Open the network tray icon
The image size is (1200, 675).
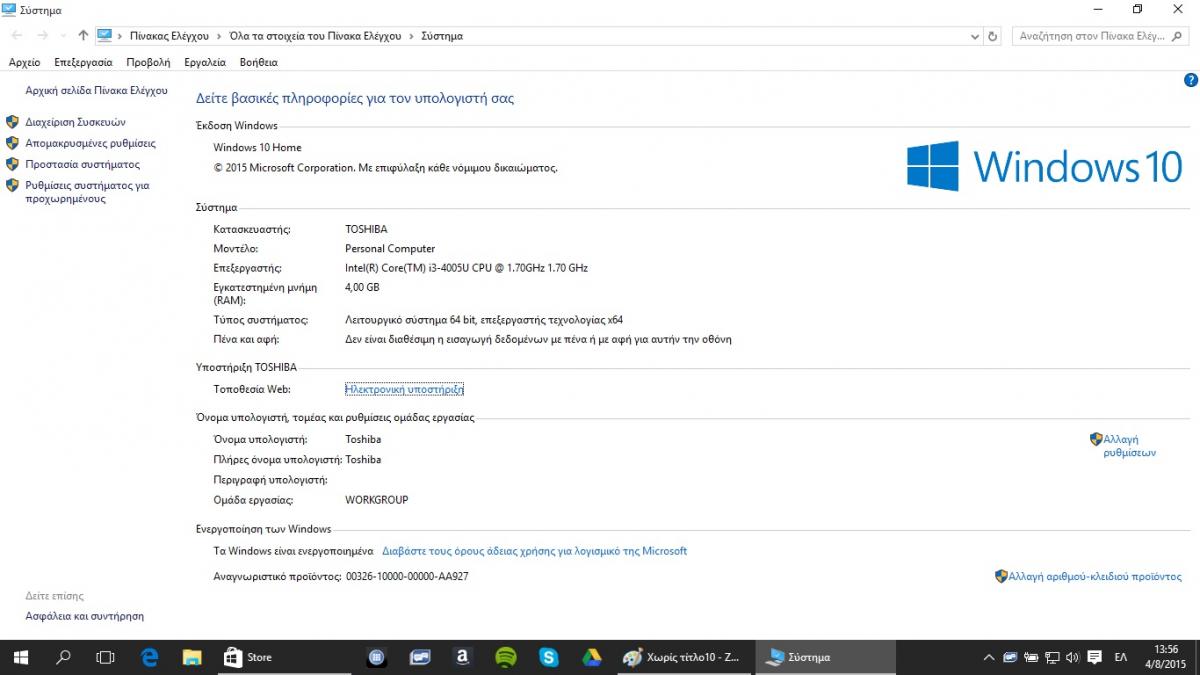(1052, 657)
